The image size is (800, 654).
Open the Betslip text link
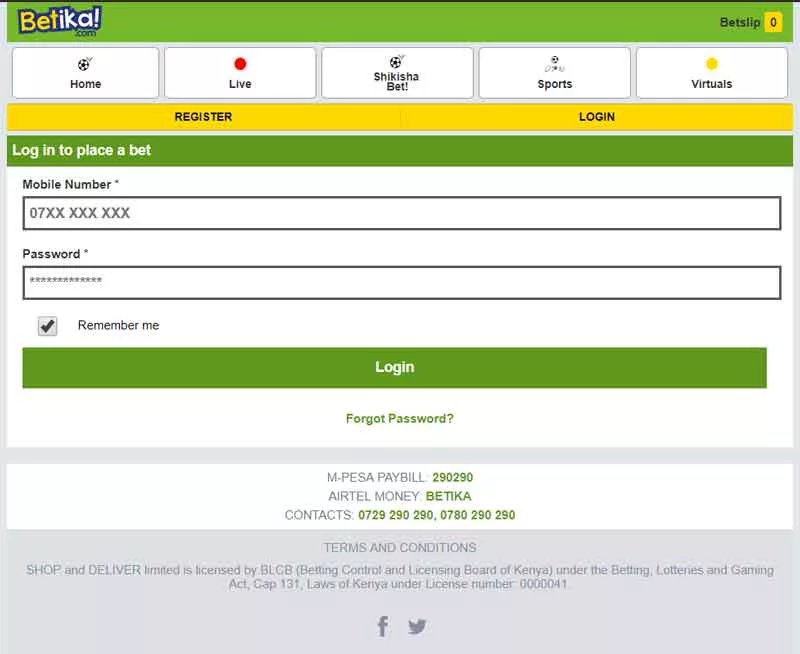coord(740,22)
